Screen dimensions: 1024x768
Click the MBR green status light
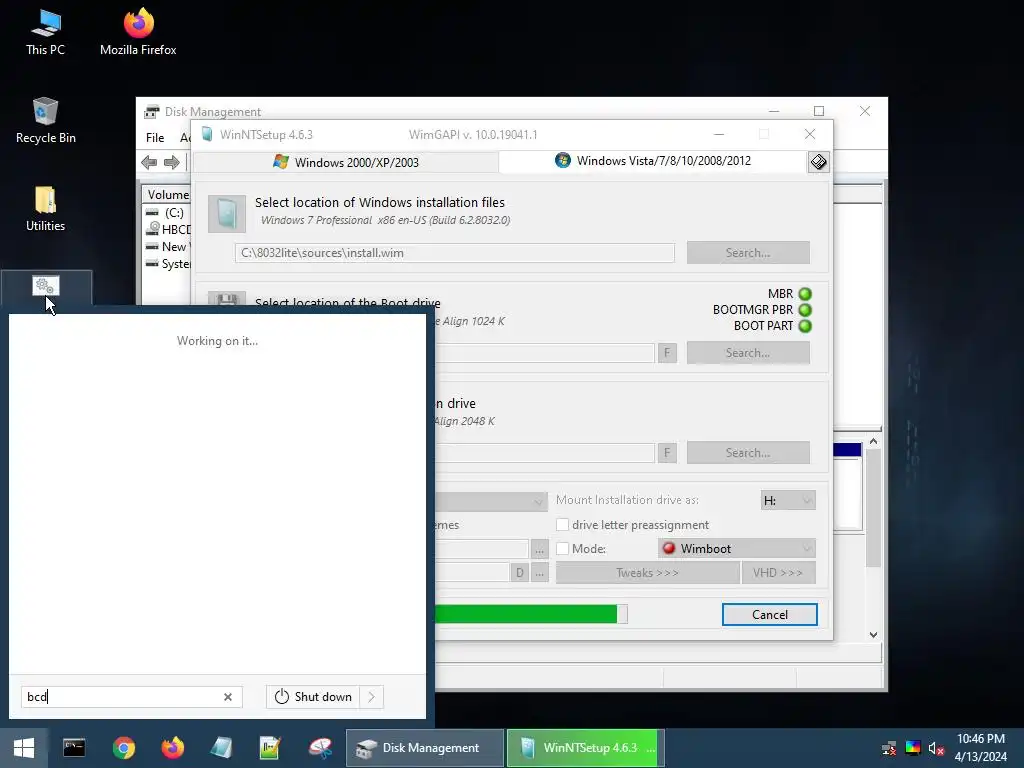(805, 294)
